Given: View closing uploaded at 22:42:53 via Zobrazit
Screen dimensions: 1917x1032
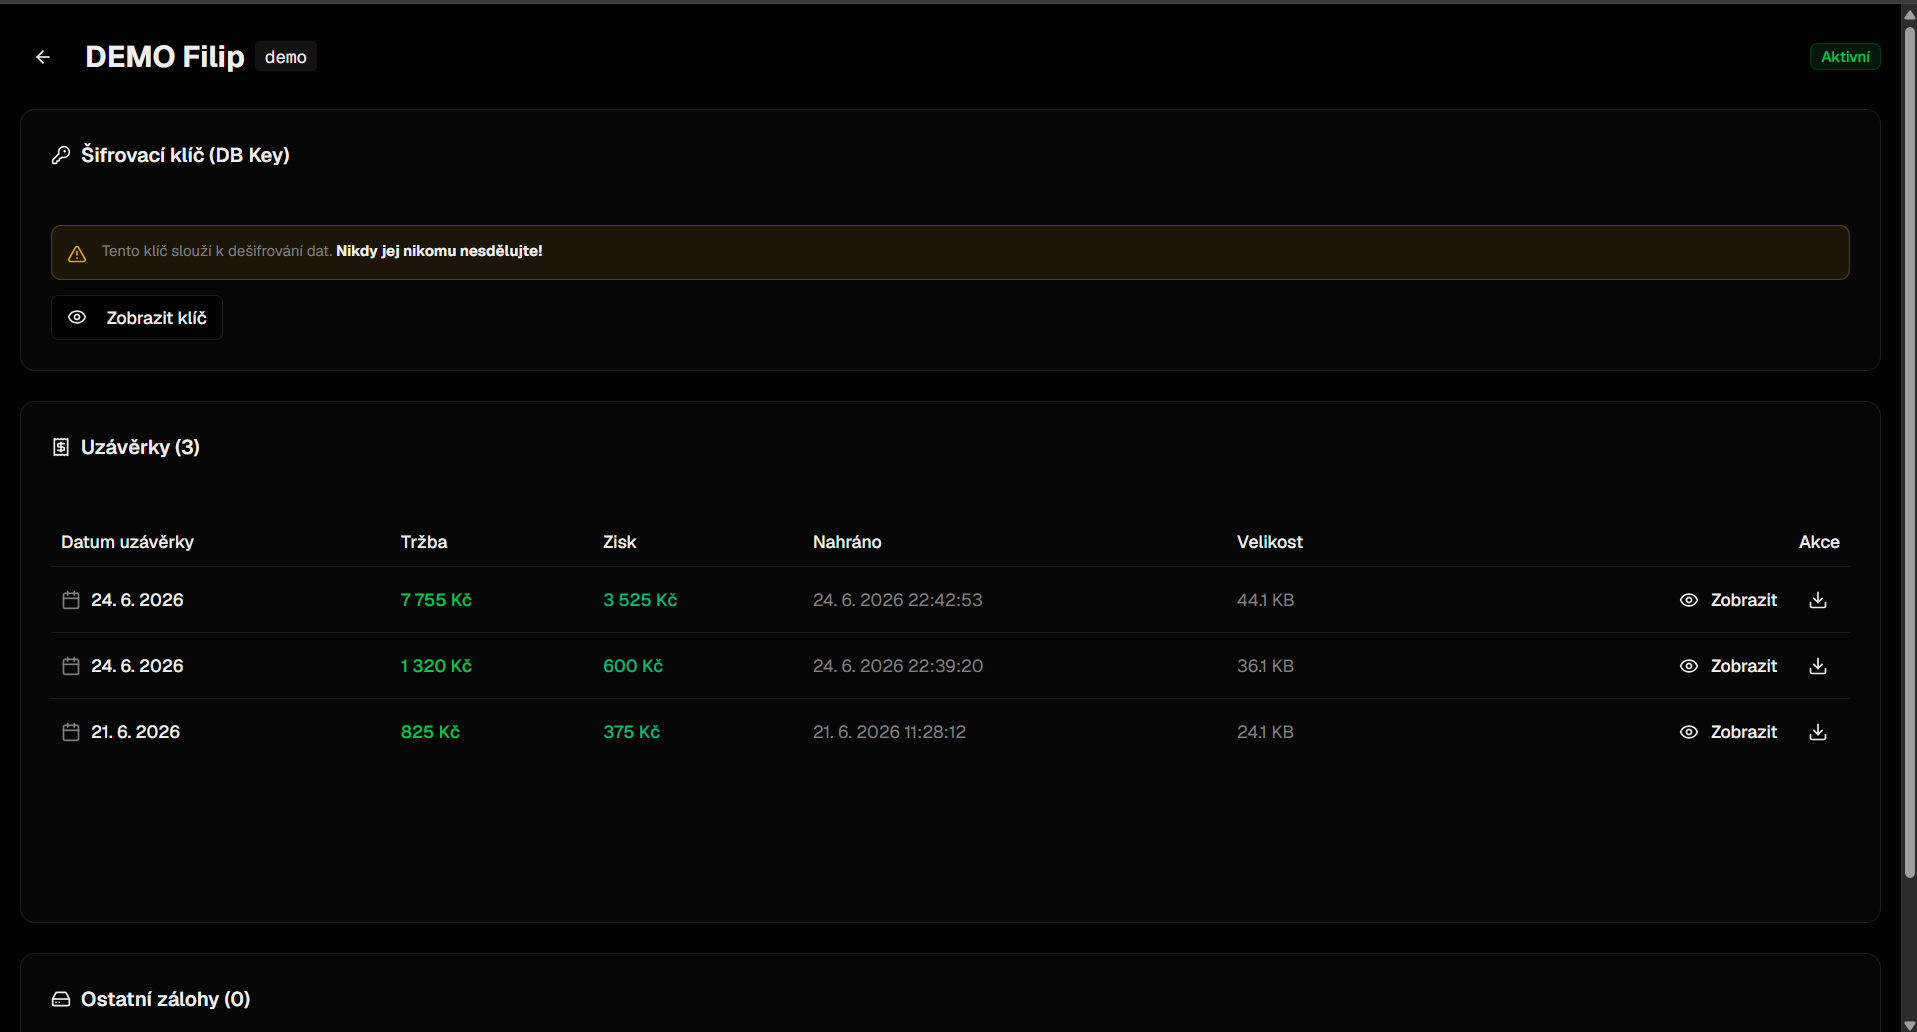Looking at the screenshot, I should (1728, 600).
